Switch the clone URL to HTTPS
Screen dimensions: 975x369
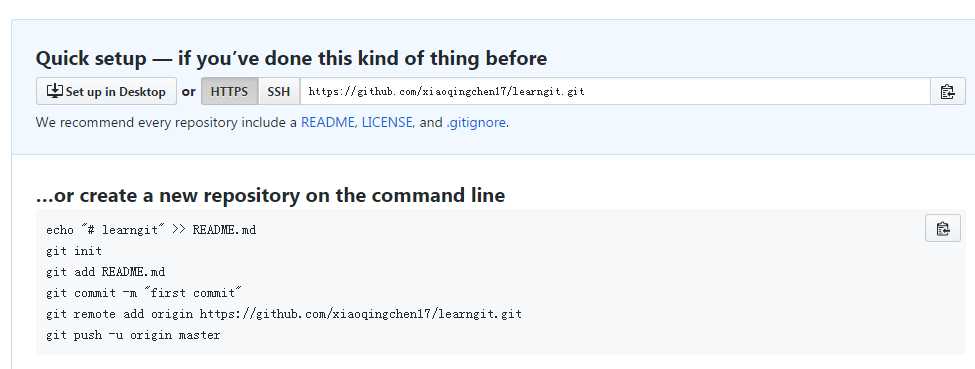click(x=229, y=91)
